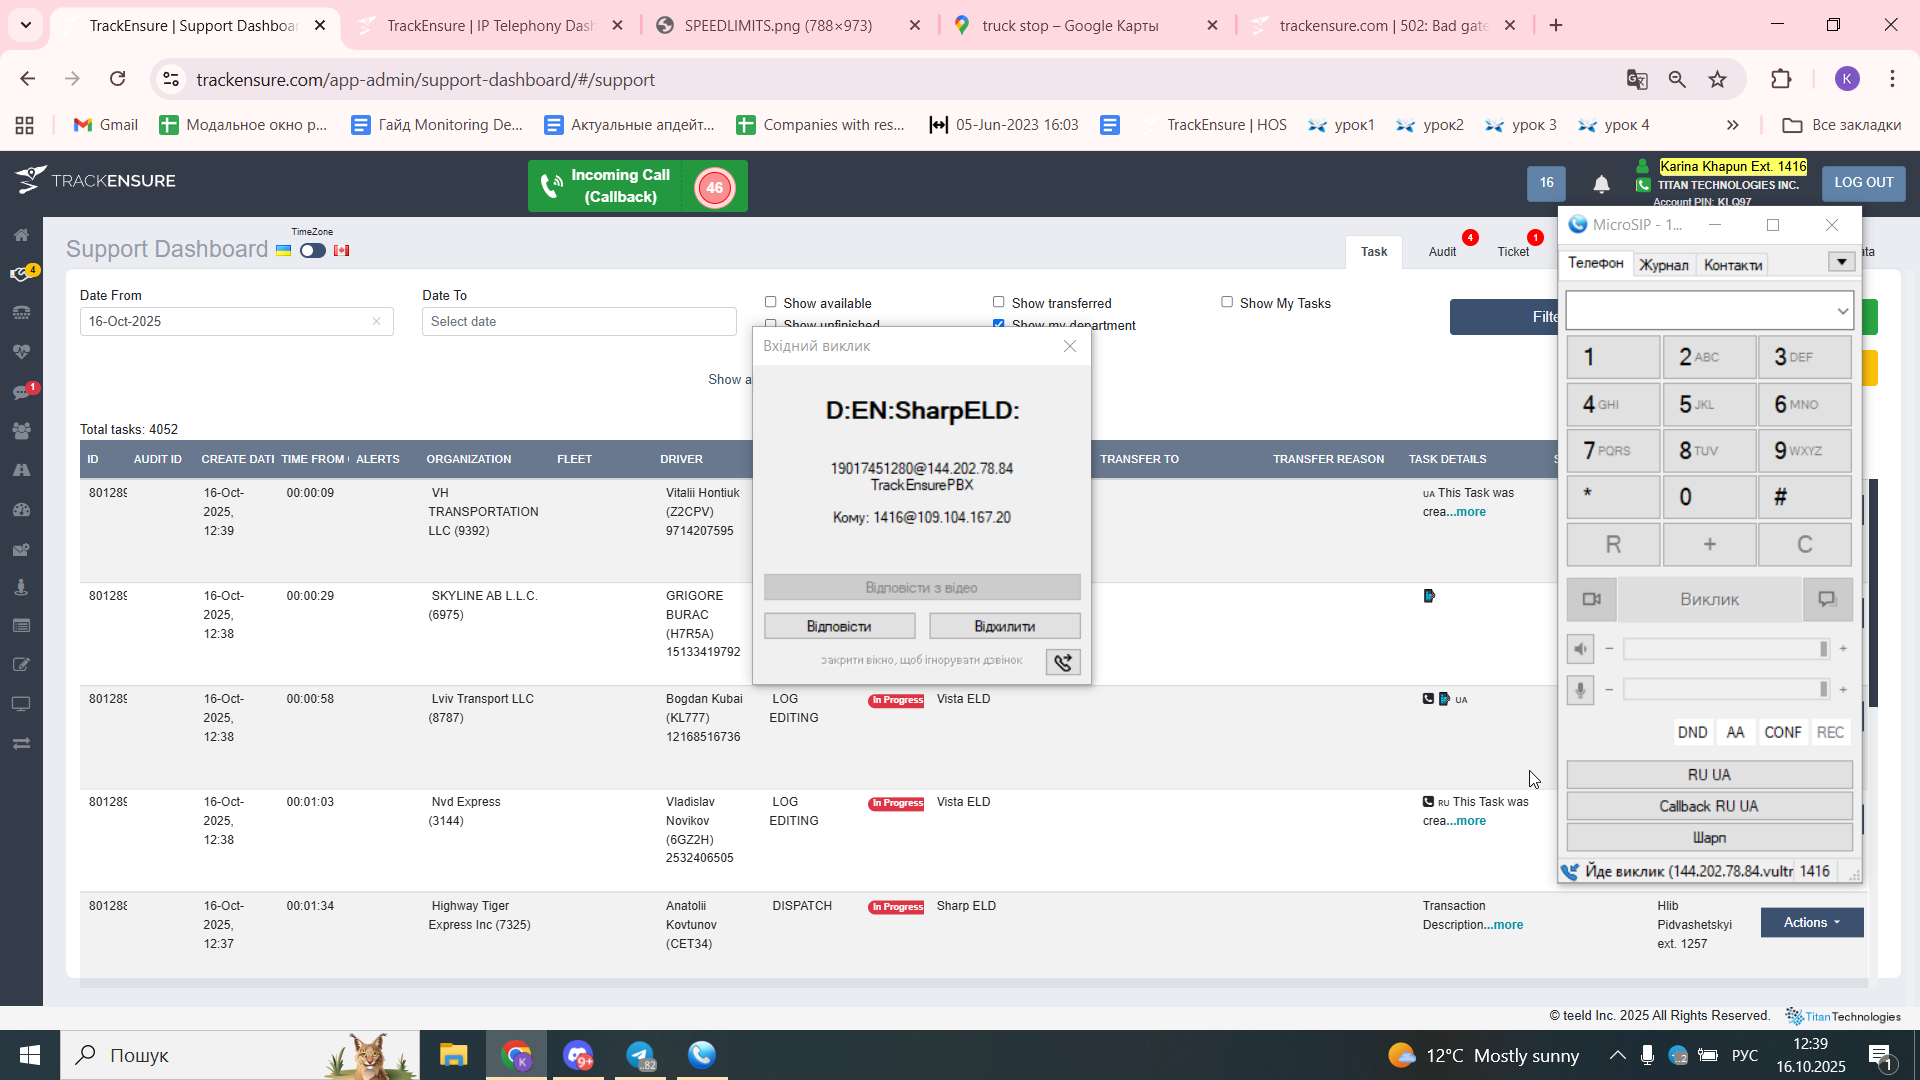Click the notification bell icon
The width and height of the screenshot is (1920, 1080).
click(1601, 184)
